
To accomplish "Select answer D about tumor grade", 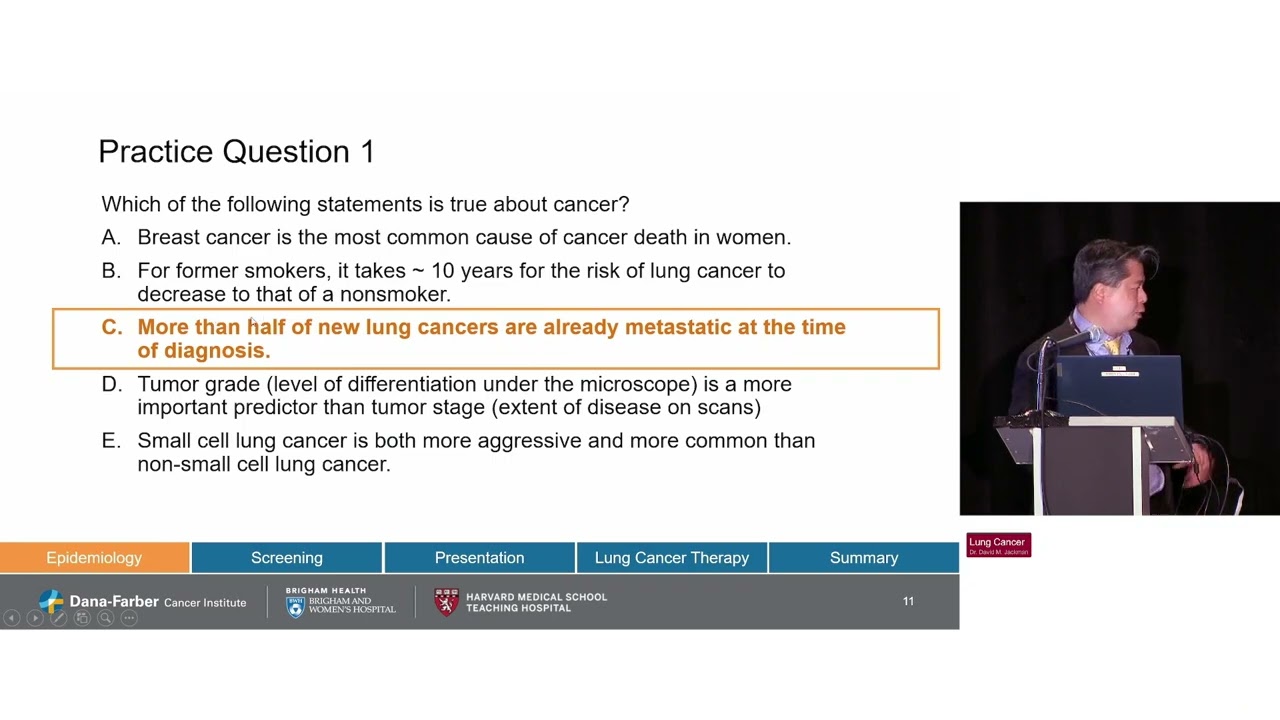I will coord(446,395).
